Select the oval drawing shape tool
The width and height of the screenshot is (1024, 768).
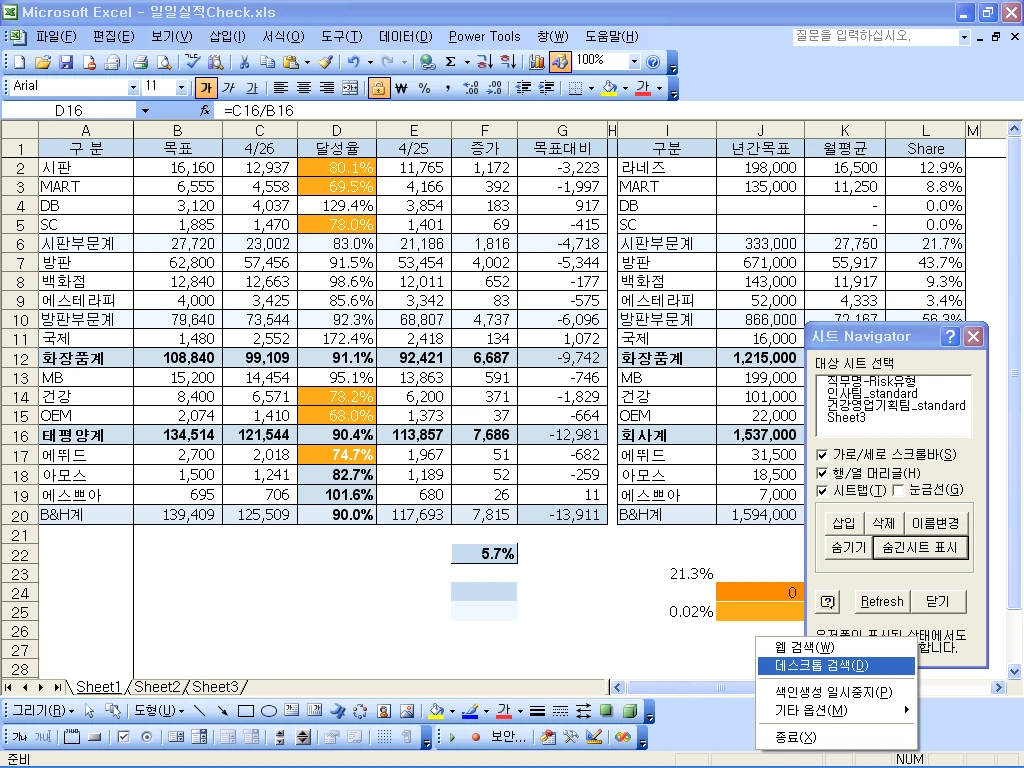[268, 711]
